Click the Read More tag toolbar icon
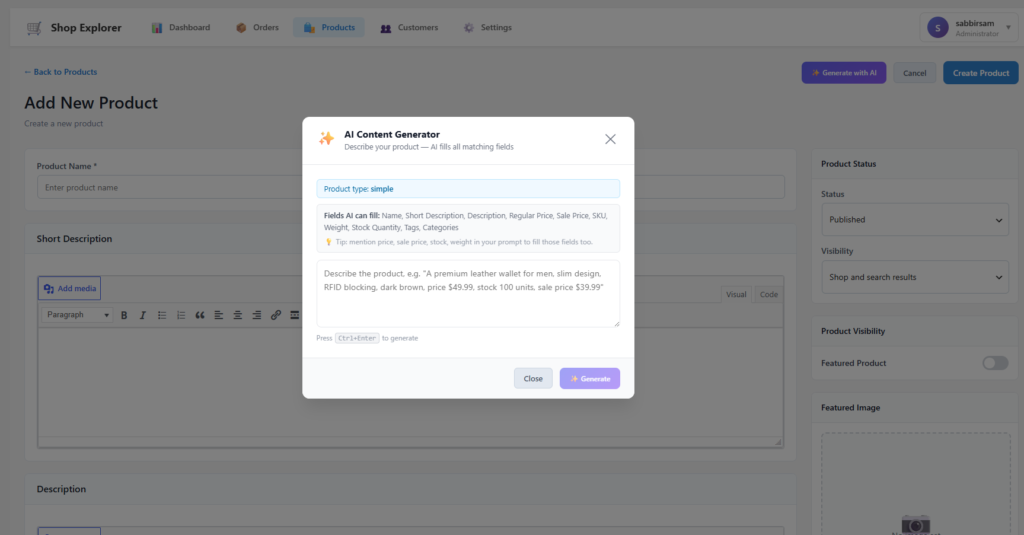 [295, 315]
